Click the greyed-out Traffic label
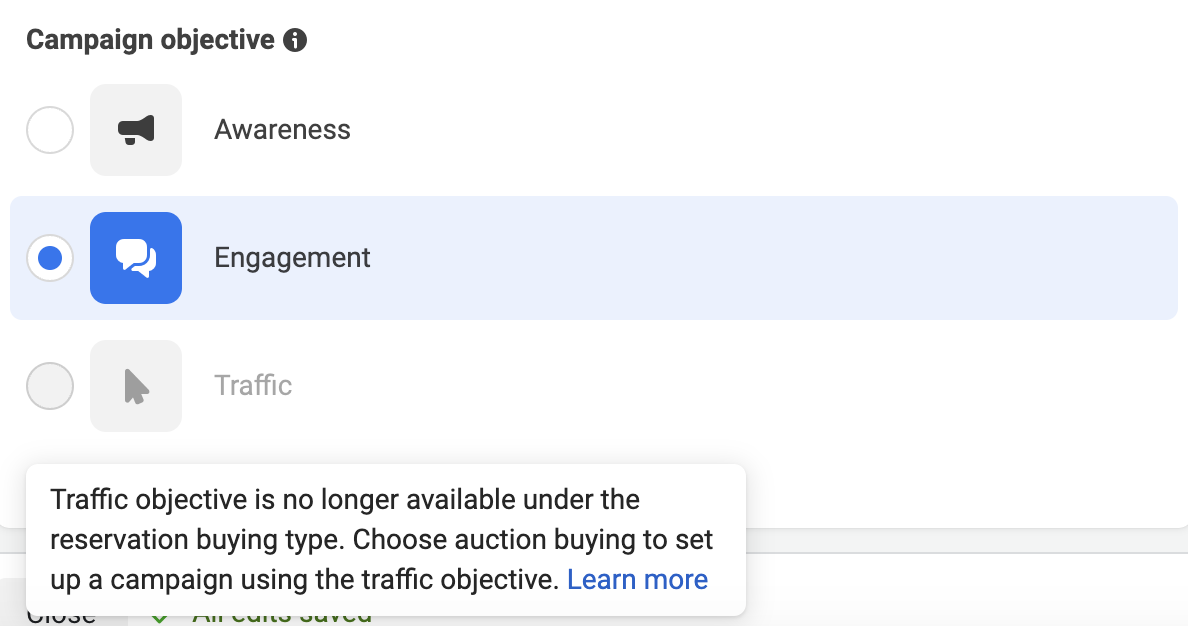Screen dimensions: 1188x626 253,386
